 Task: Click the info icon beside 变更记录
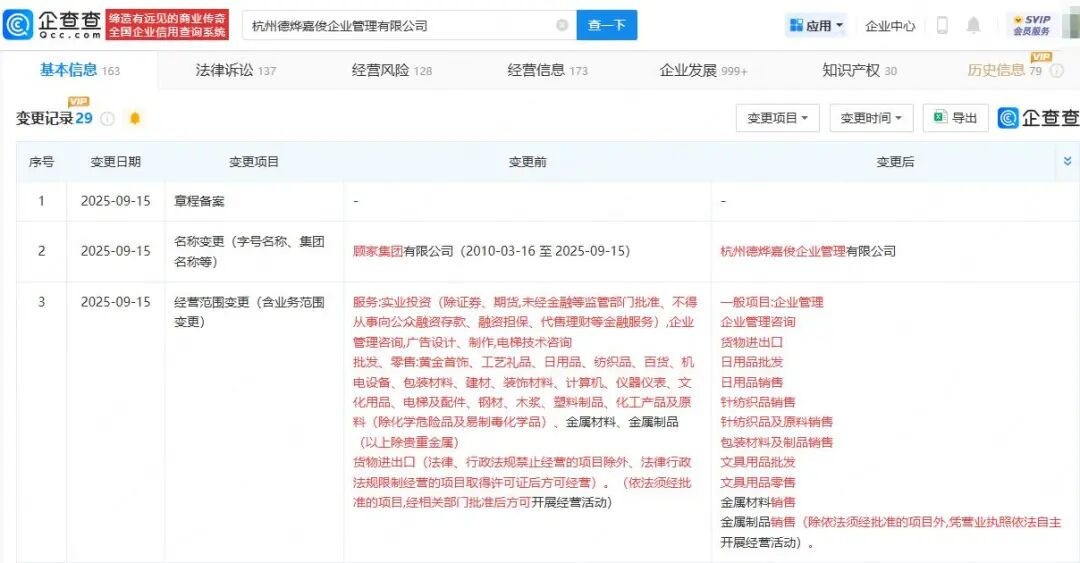click(x=107, y=119)
